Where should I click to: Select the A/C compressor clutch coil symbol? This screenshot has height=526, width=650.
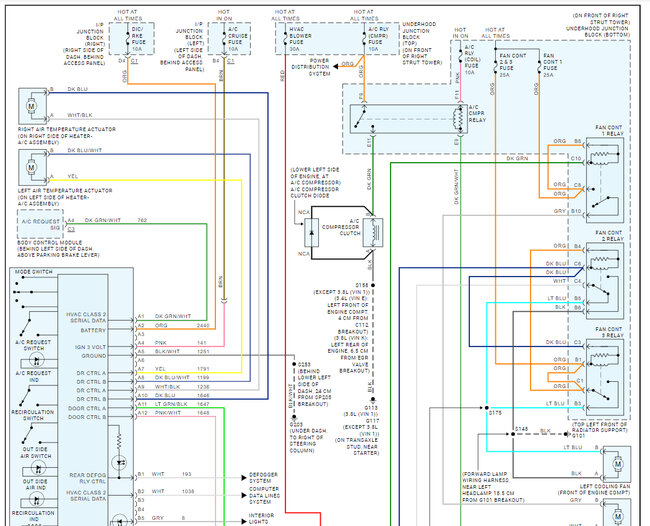(x=373, y=233)
